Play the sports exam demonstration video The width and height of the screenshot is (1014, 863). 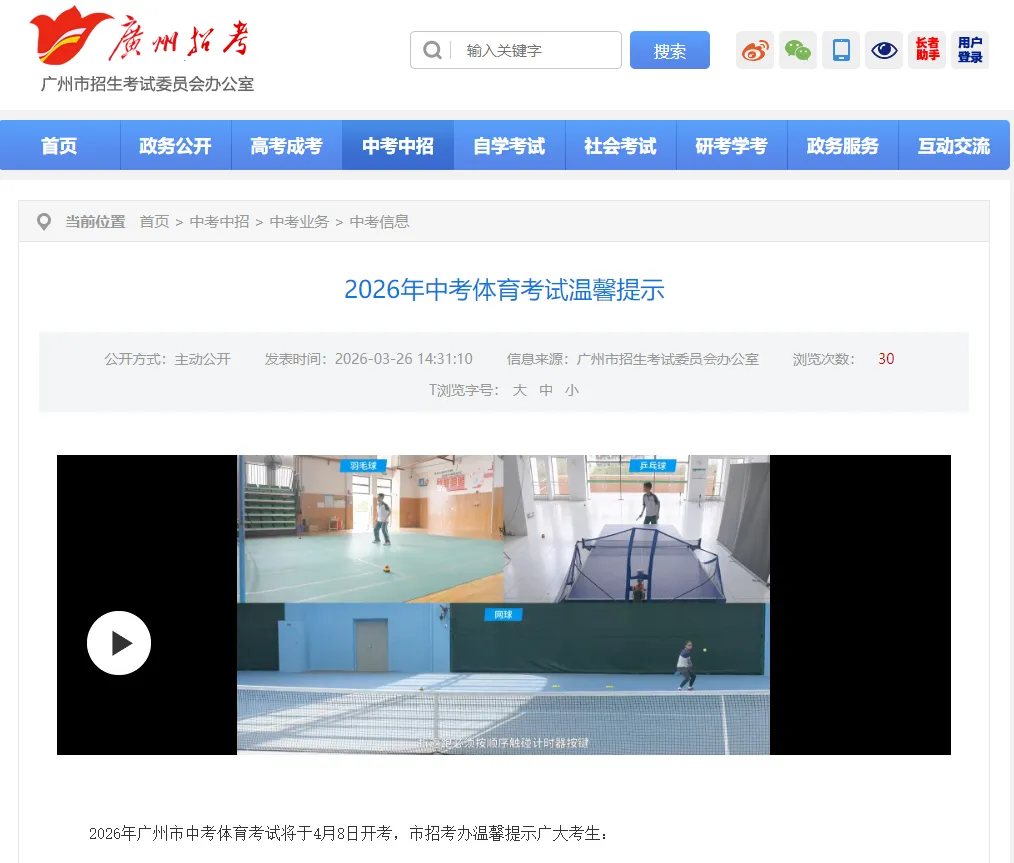pyautogui.click(x=118, y=643)
